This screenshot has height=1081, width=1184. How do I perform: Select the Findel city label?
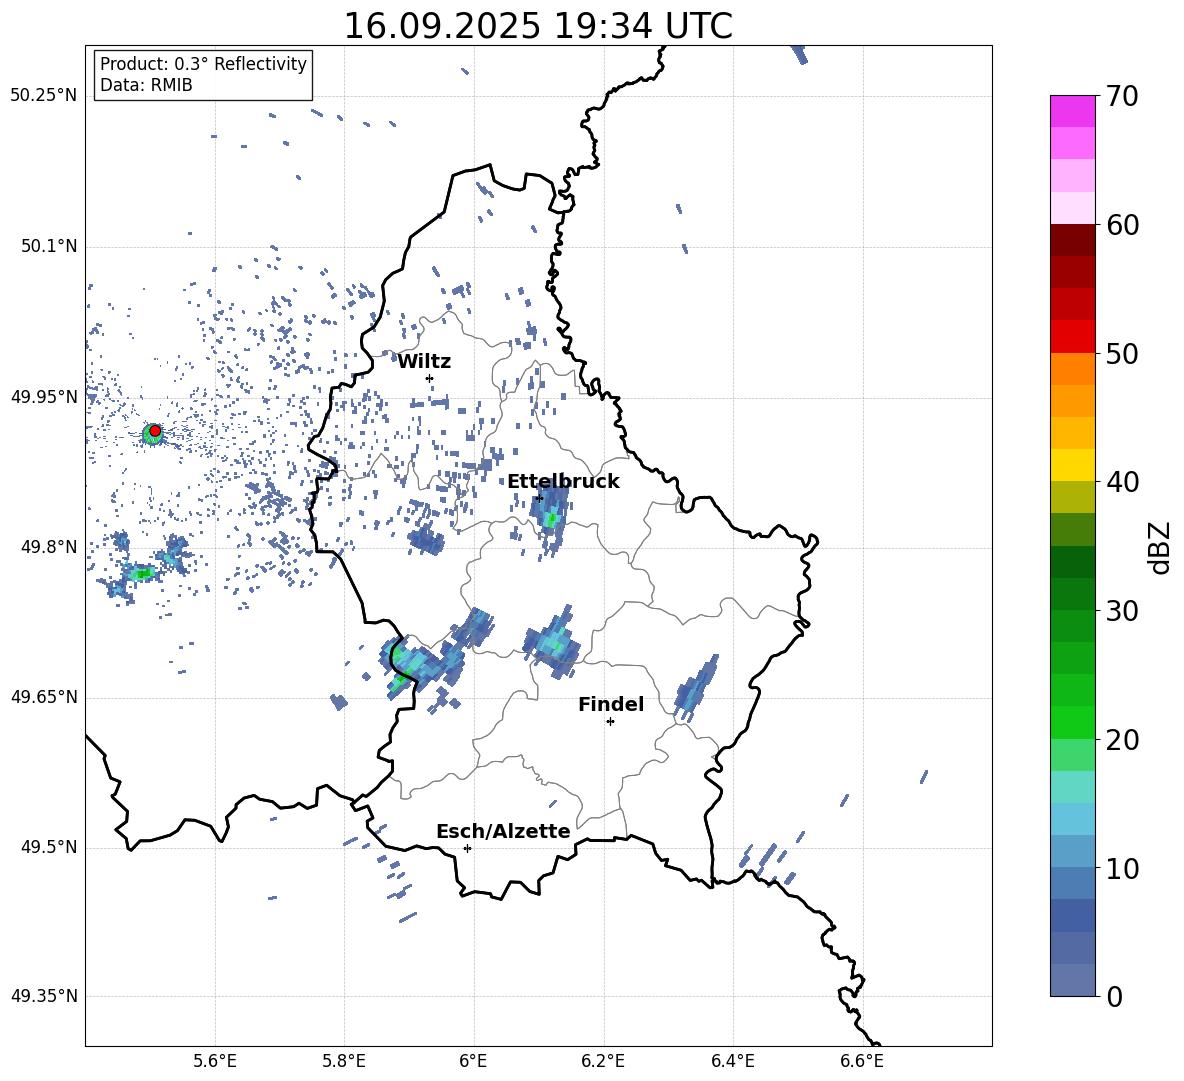[x=611, y=705]
